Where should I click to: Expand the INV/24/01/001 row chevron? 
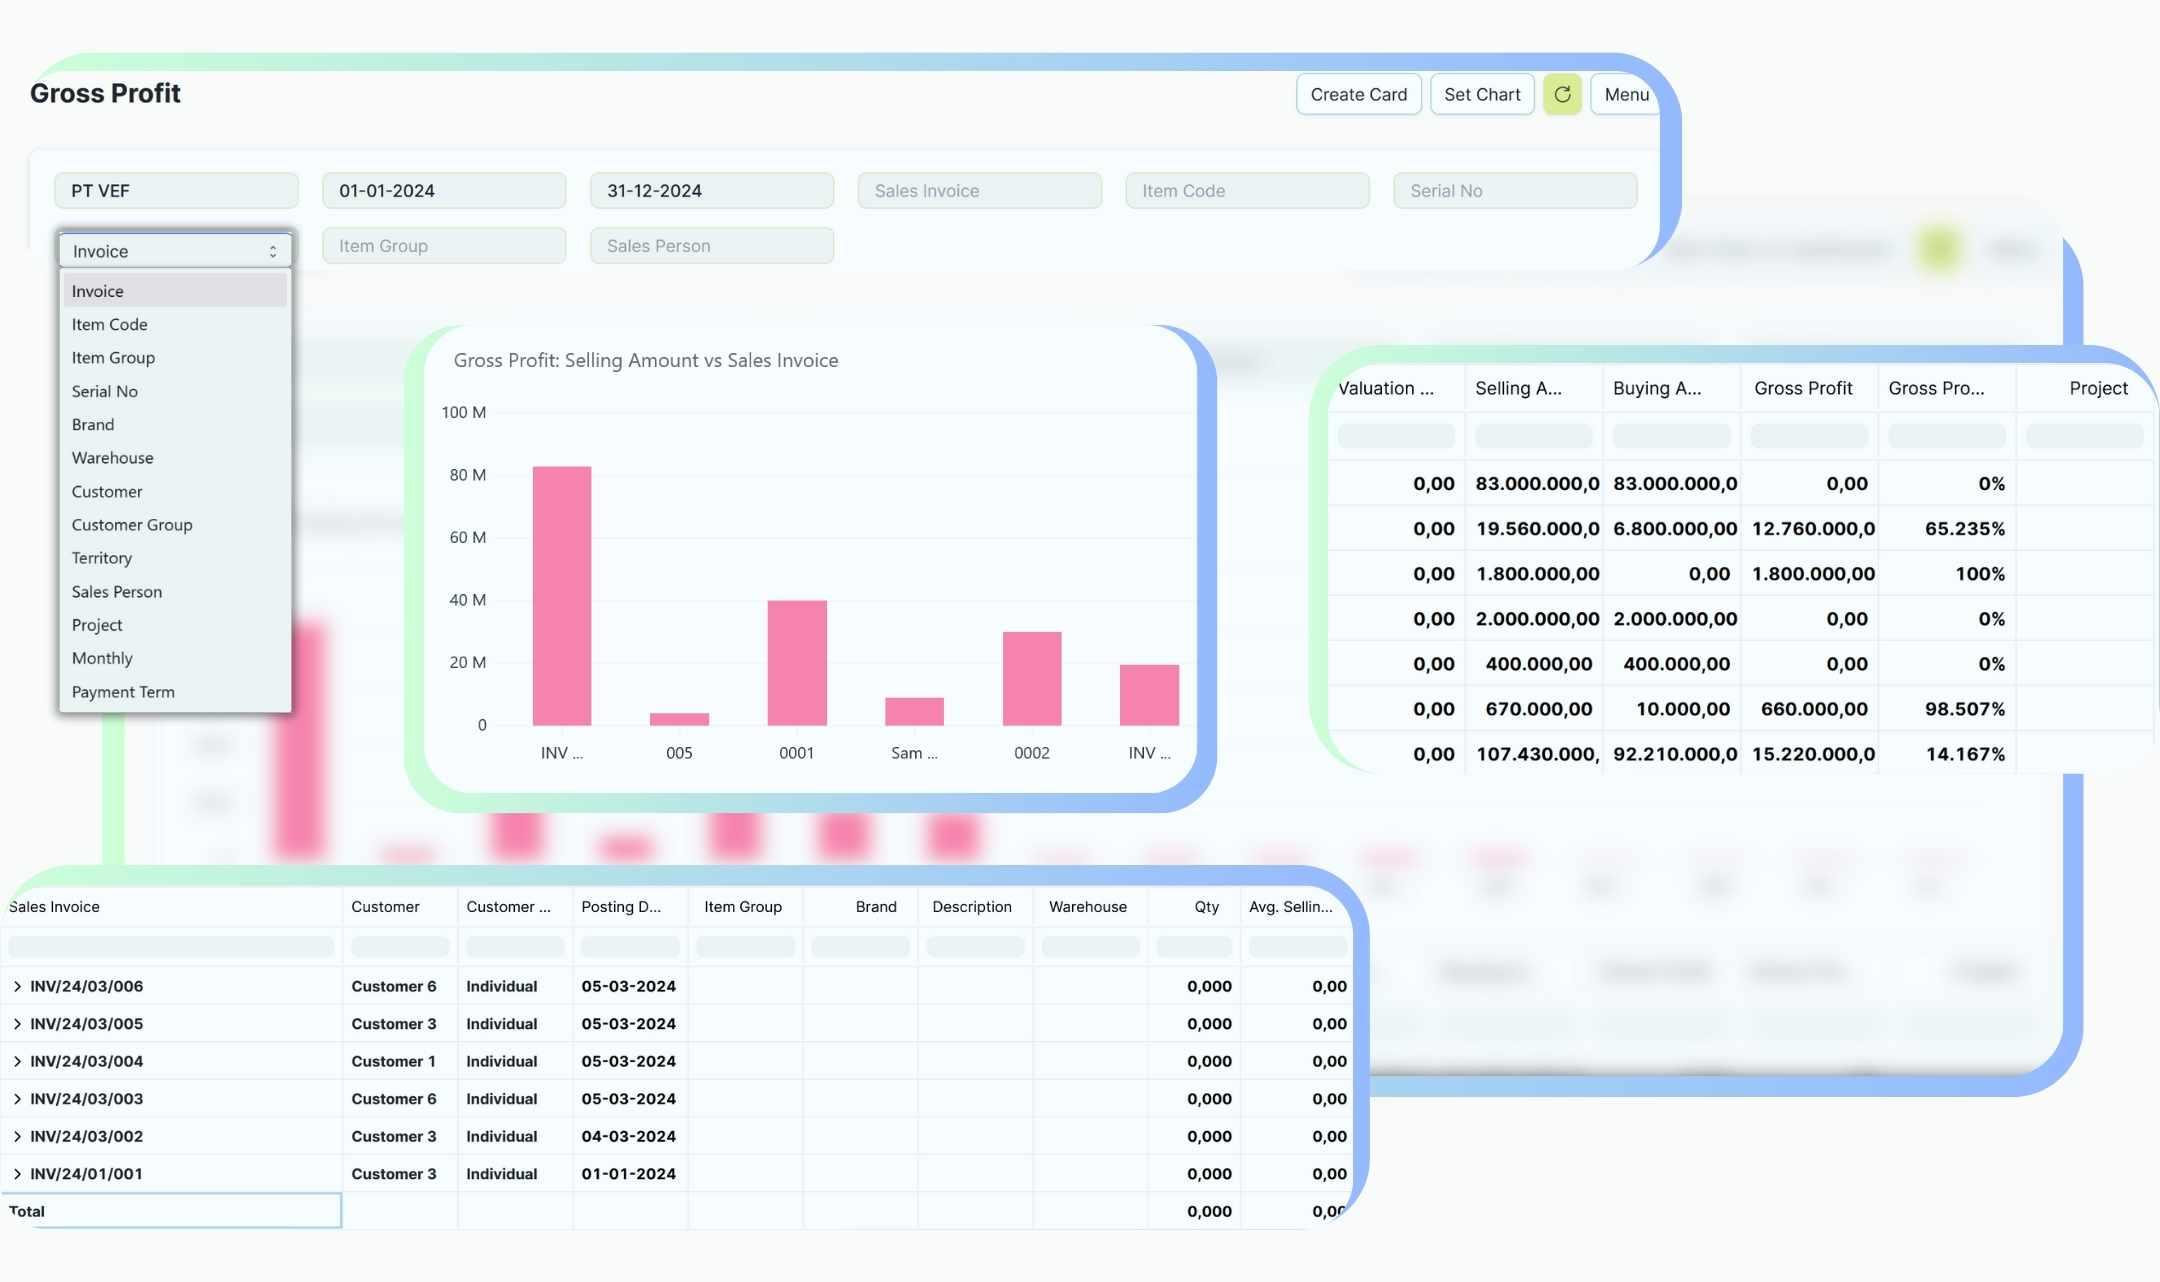coord(17,1174)
